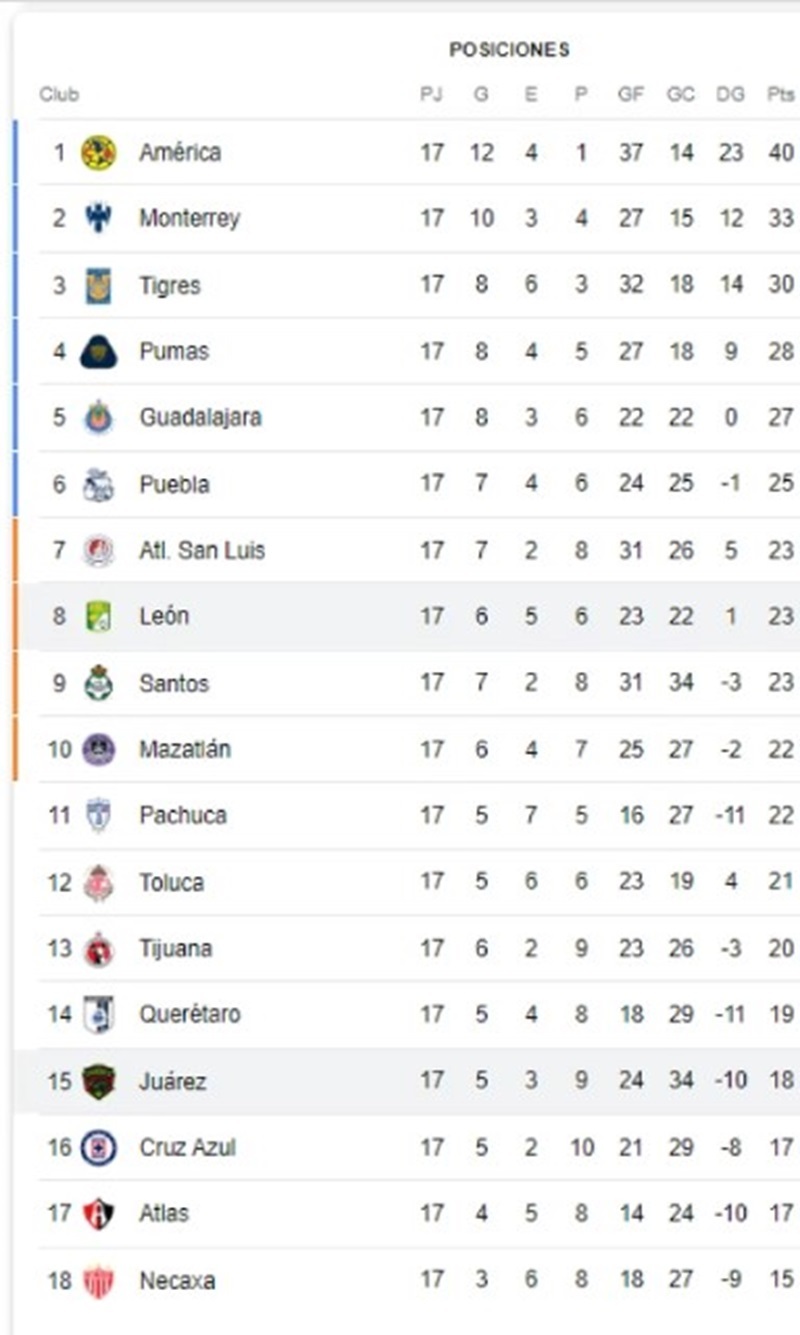
Task: Select the Juárez team logo
Action: click(x=98, y=1081)
